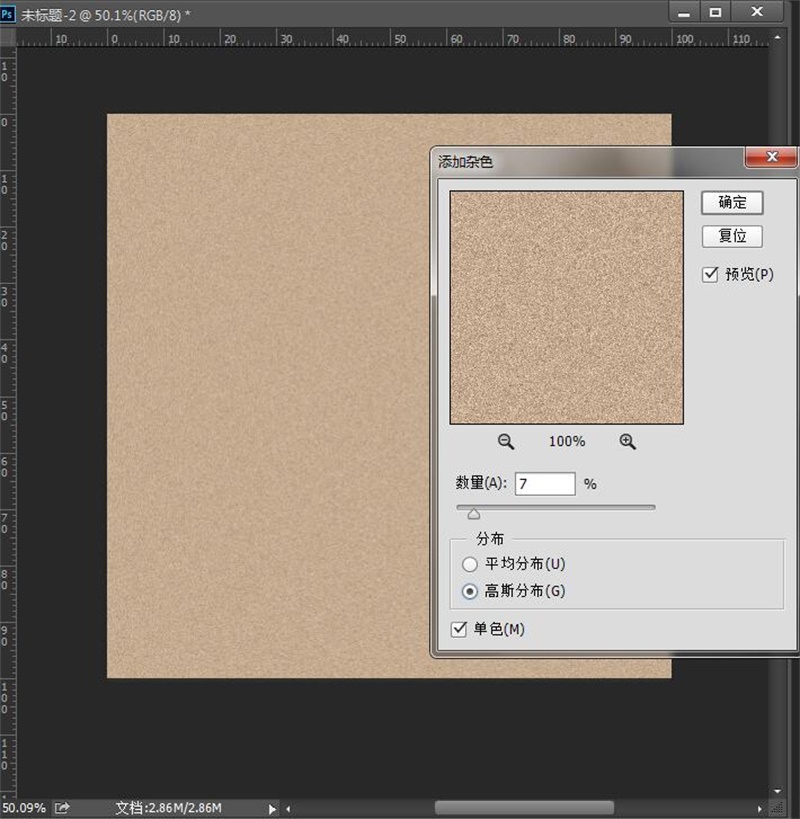
Task: Minimize the document window
Action: click(684, 13)
